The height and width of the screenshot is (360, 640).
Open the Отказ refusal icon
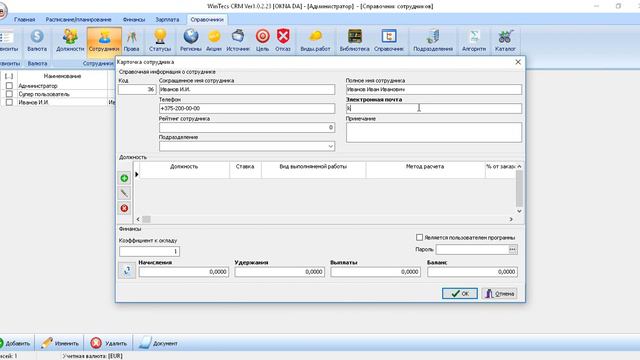pyautogui.click(x=283, y=40)
